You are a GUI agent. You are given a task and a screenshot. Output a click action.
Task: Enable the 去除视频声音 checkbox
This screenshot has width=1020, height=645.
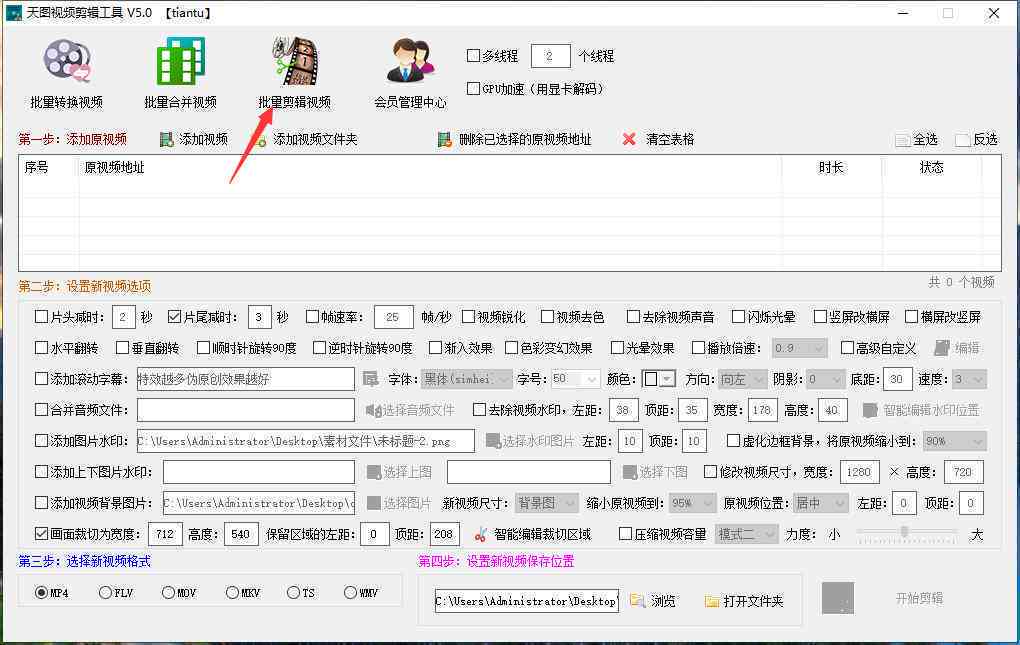click(633, 317)
